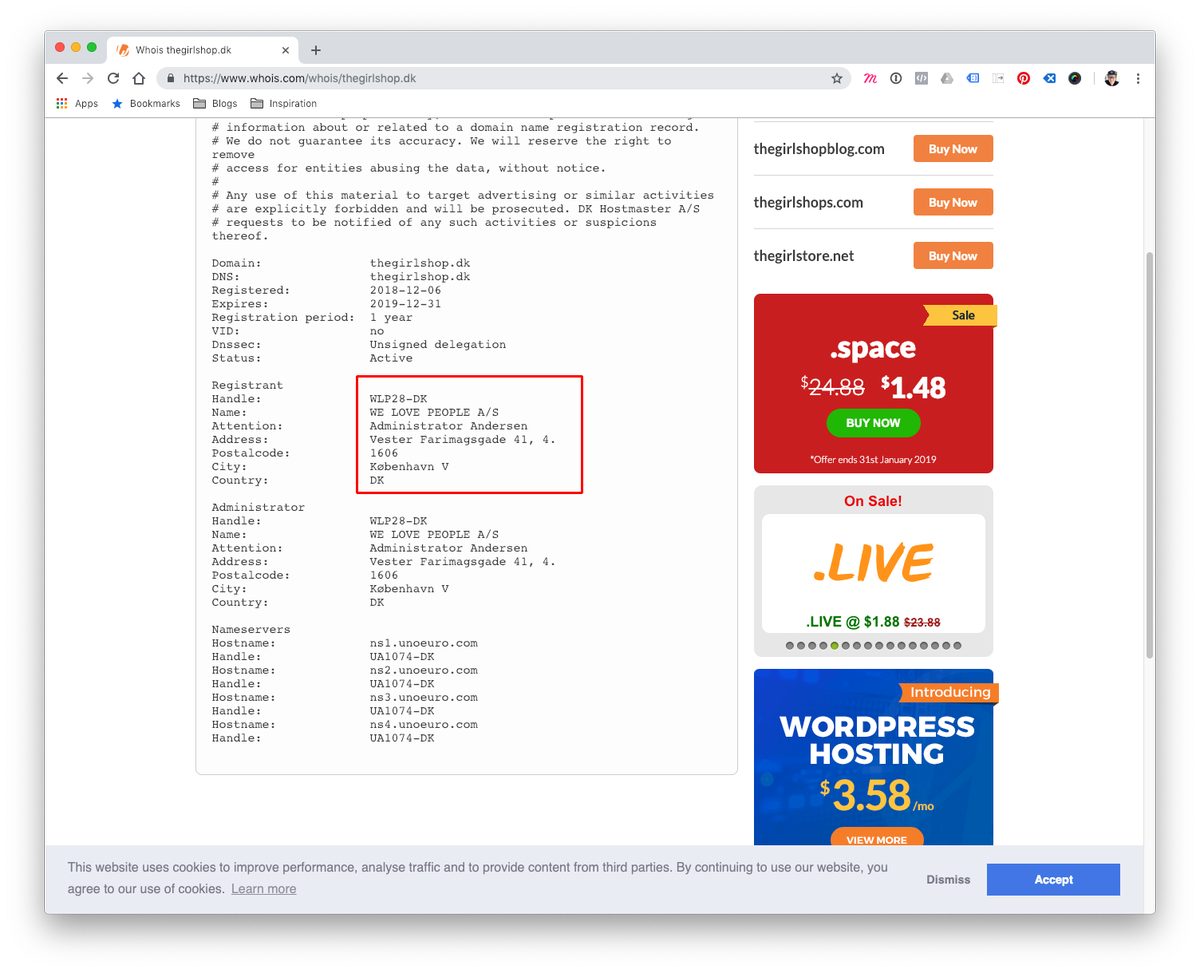Open a new browser tab
This screenshot has width=1200, height=973.
coord(316,50)
